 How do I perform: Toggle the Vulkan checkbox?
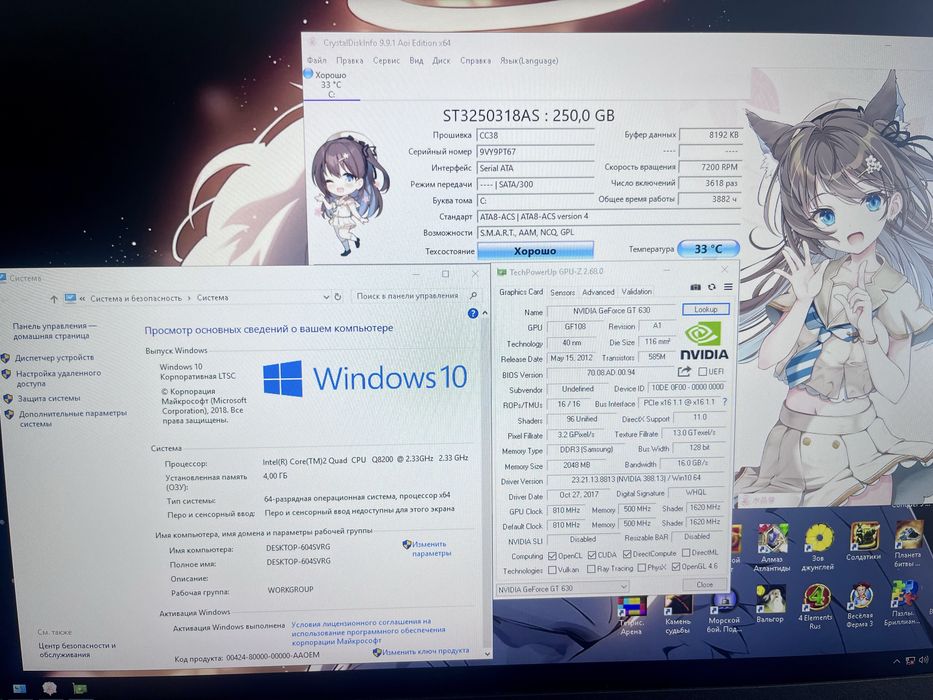tap(552, 570)
